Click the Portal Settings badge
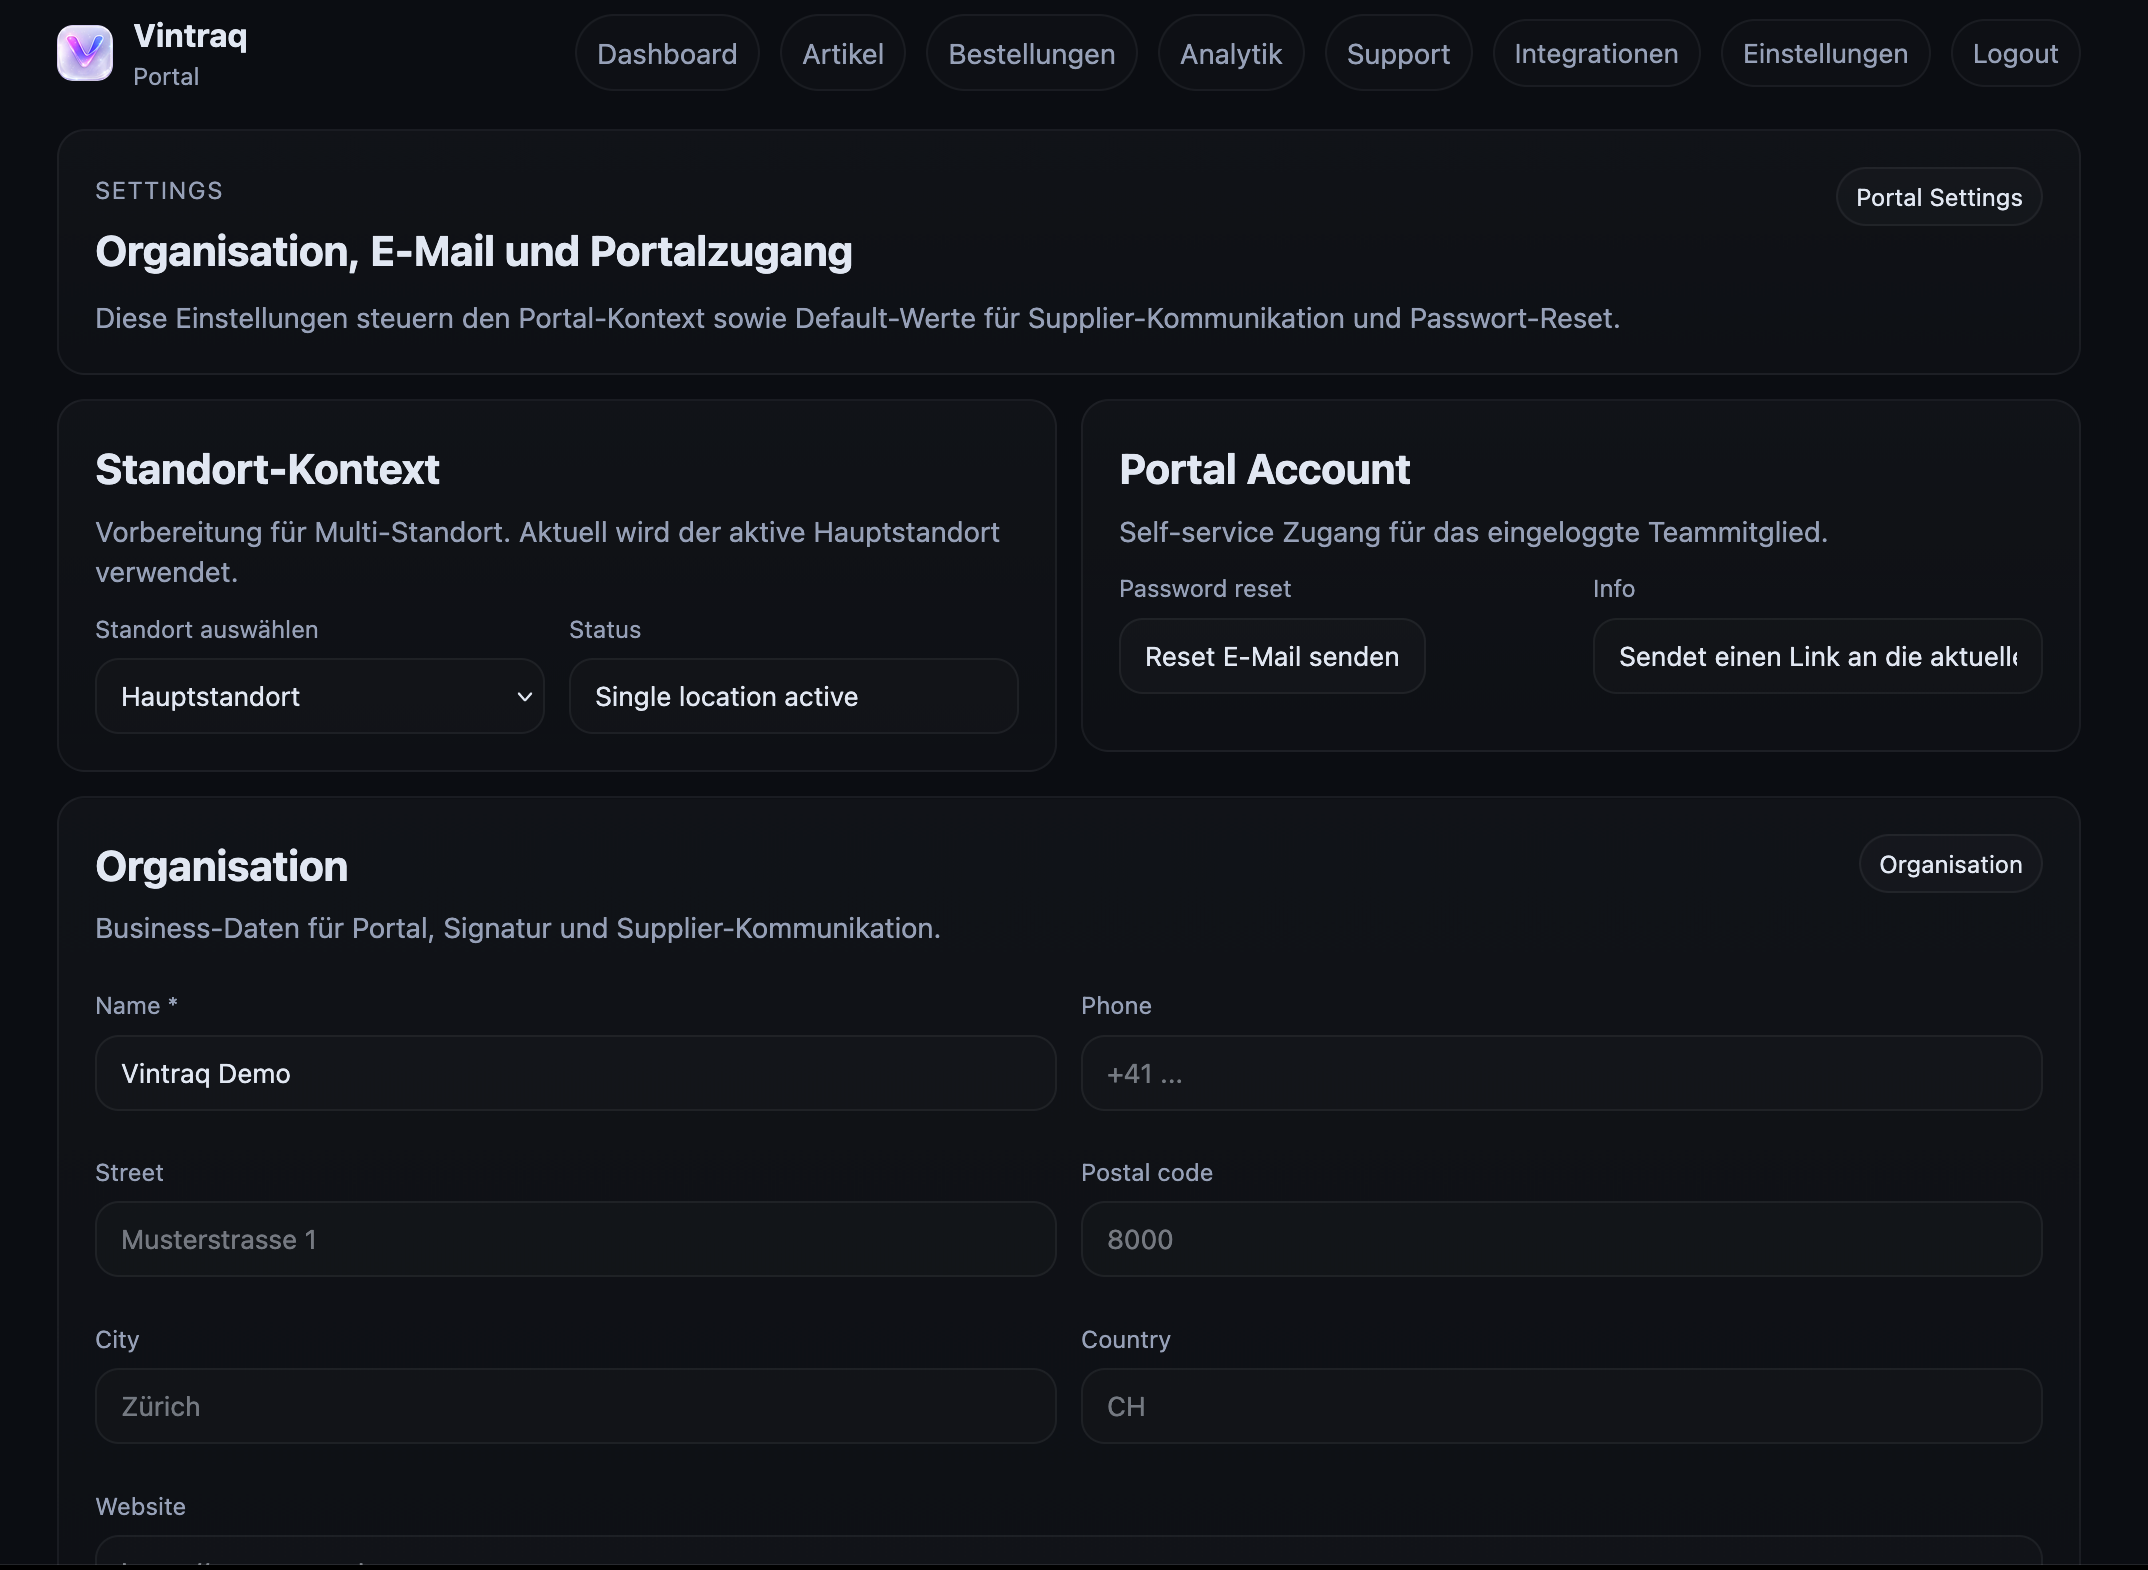 click(x=1938, y=197)
